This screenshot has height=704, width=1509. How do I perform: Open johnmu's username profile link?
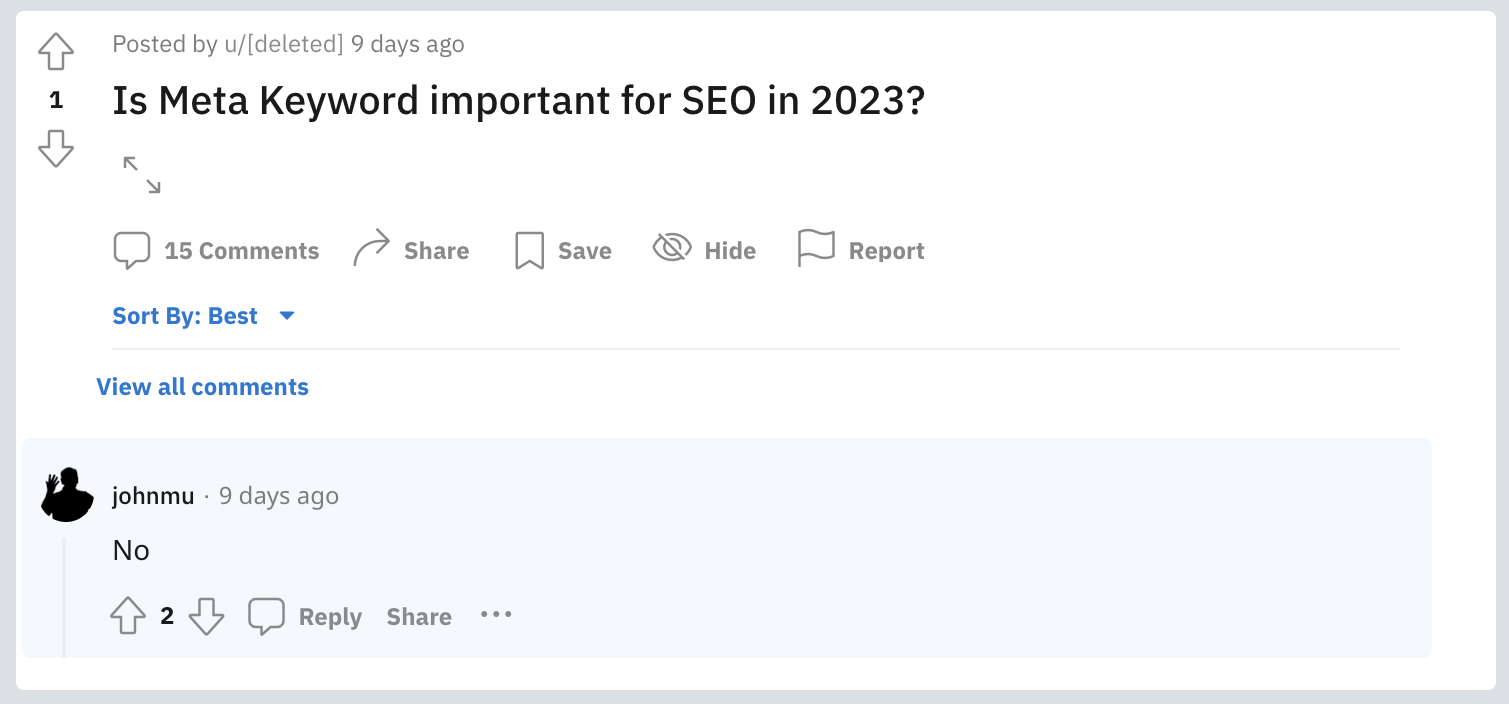click(153, 496)
